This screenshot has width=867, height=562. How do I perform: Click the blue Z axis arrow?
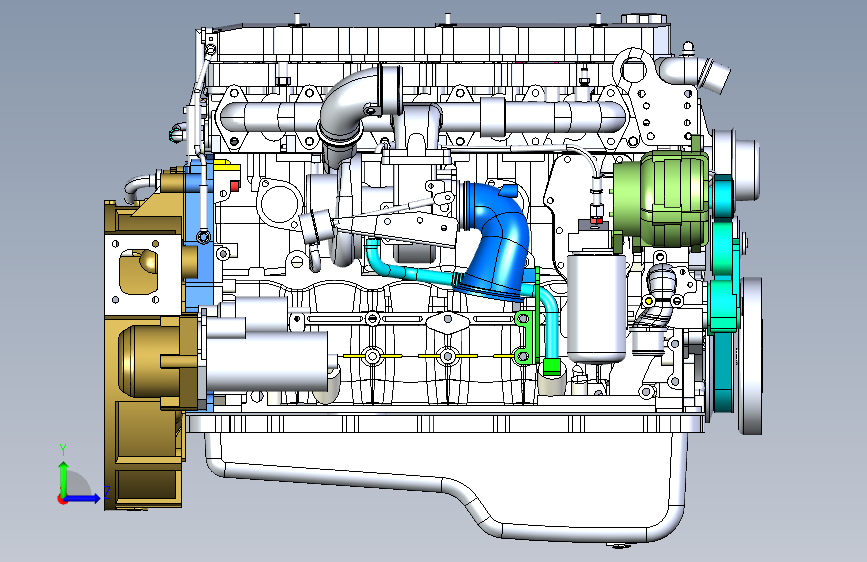point(84,498)
